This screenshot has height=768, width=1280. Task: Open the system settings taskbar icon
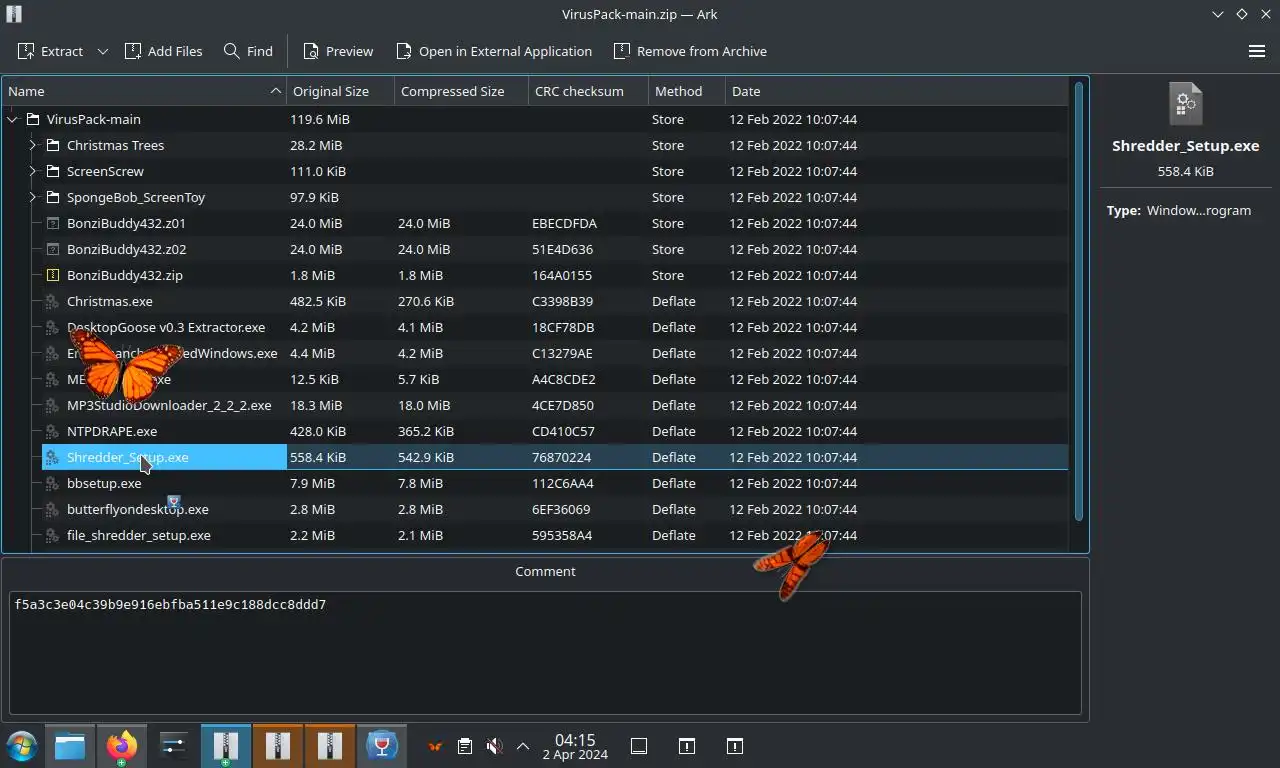174,746
